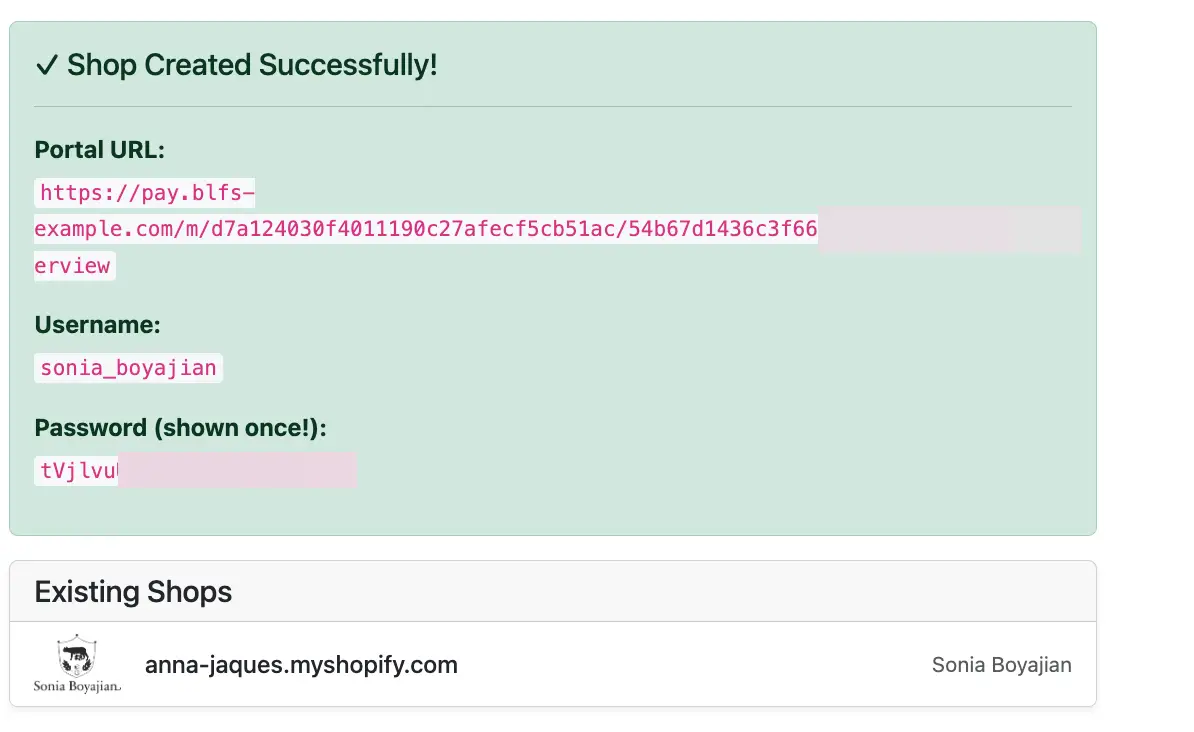The height and width of the screenshot is (732, 1194).
Task: Select the Username value sonia_boyajian
Action: pyautogui.click(x=128, y=368)
